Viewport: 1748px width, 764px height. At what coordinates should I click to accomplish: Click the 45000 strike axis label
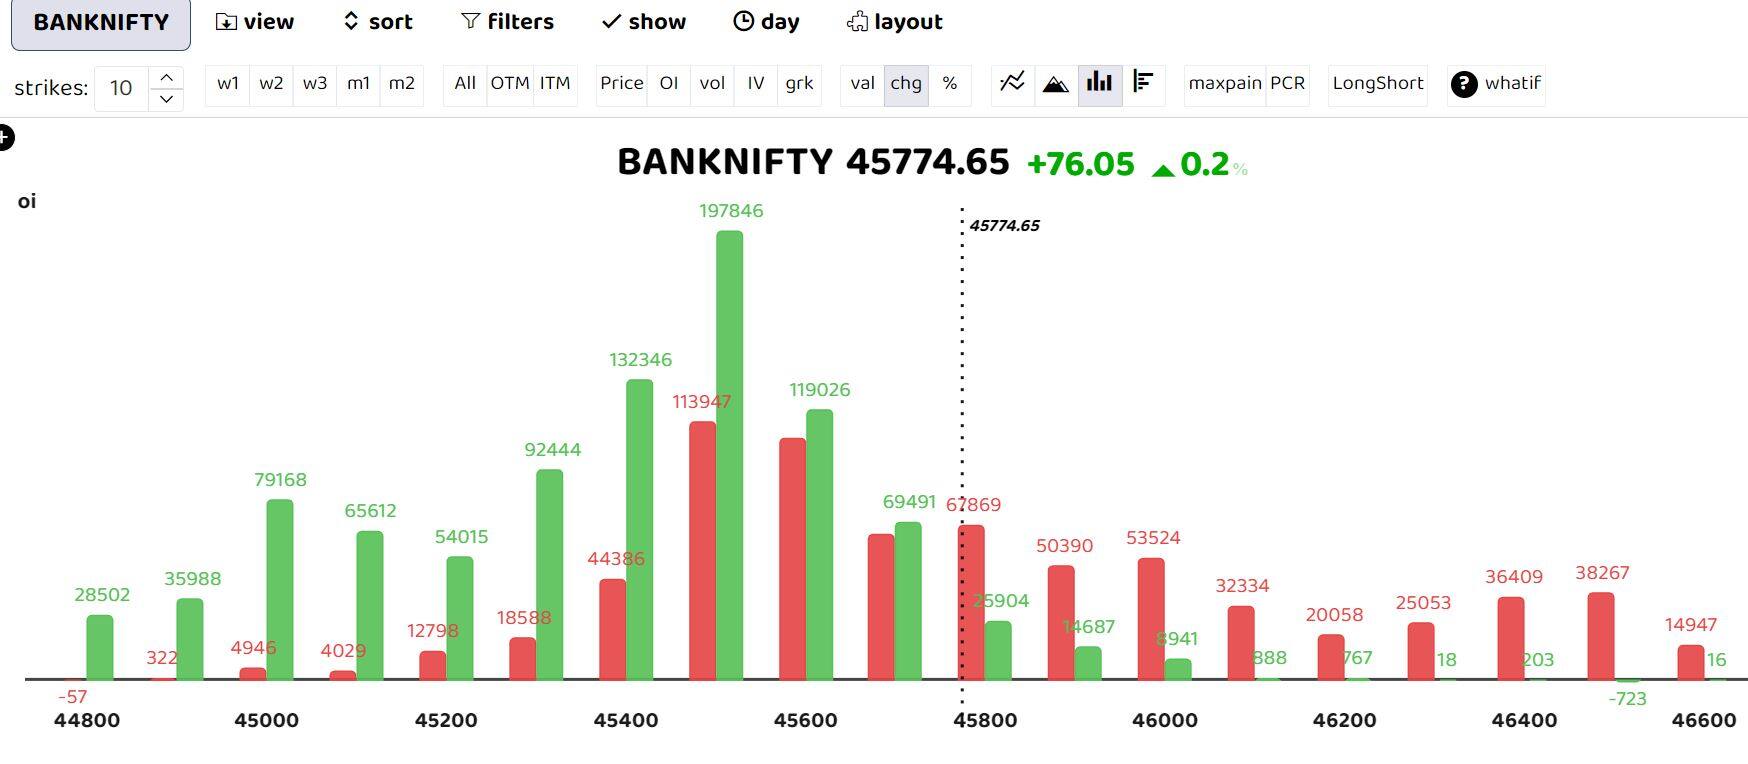coord(266,720)
